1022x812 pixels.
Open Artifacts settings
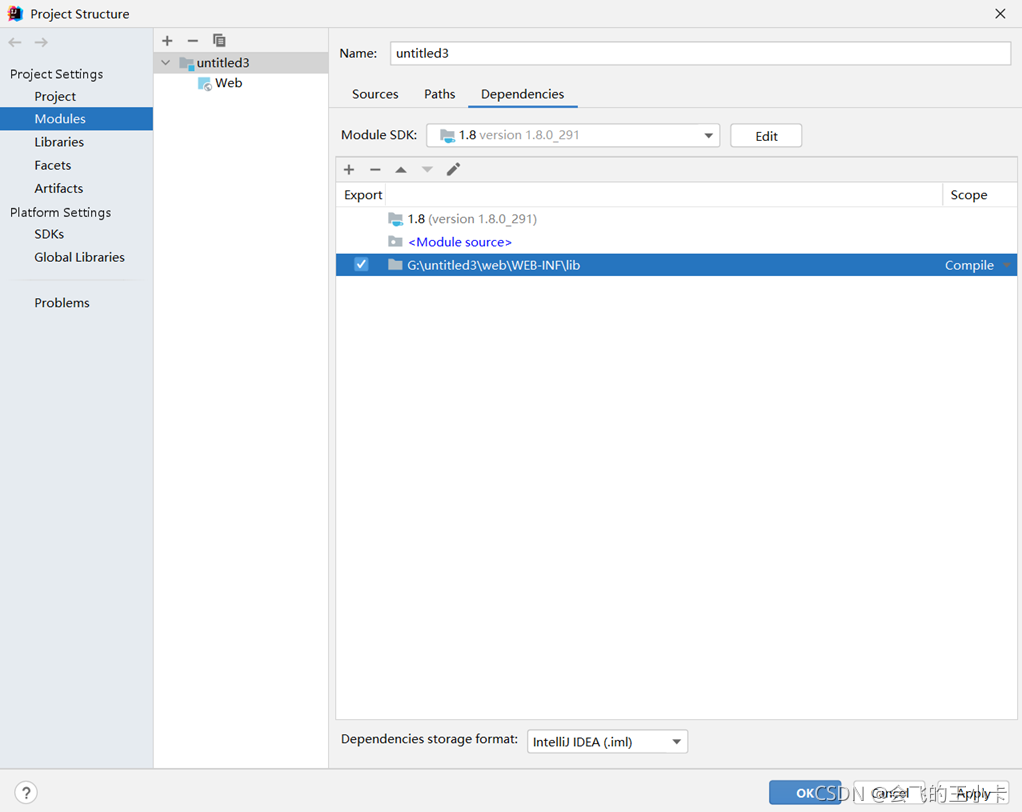pyautogui.click(x=59, y=188)
